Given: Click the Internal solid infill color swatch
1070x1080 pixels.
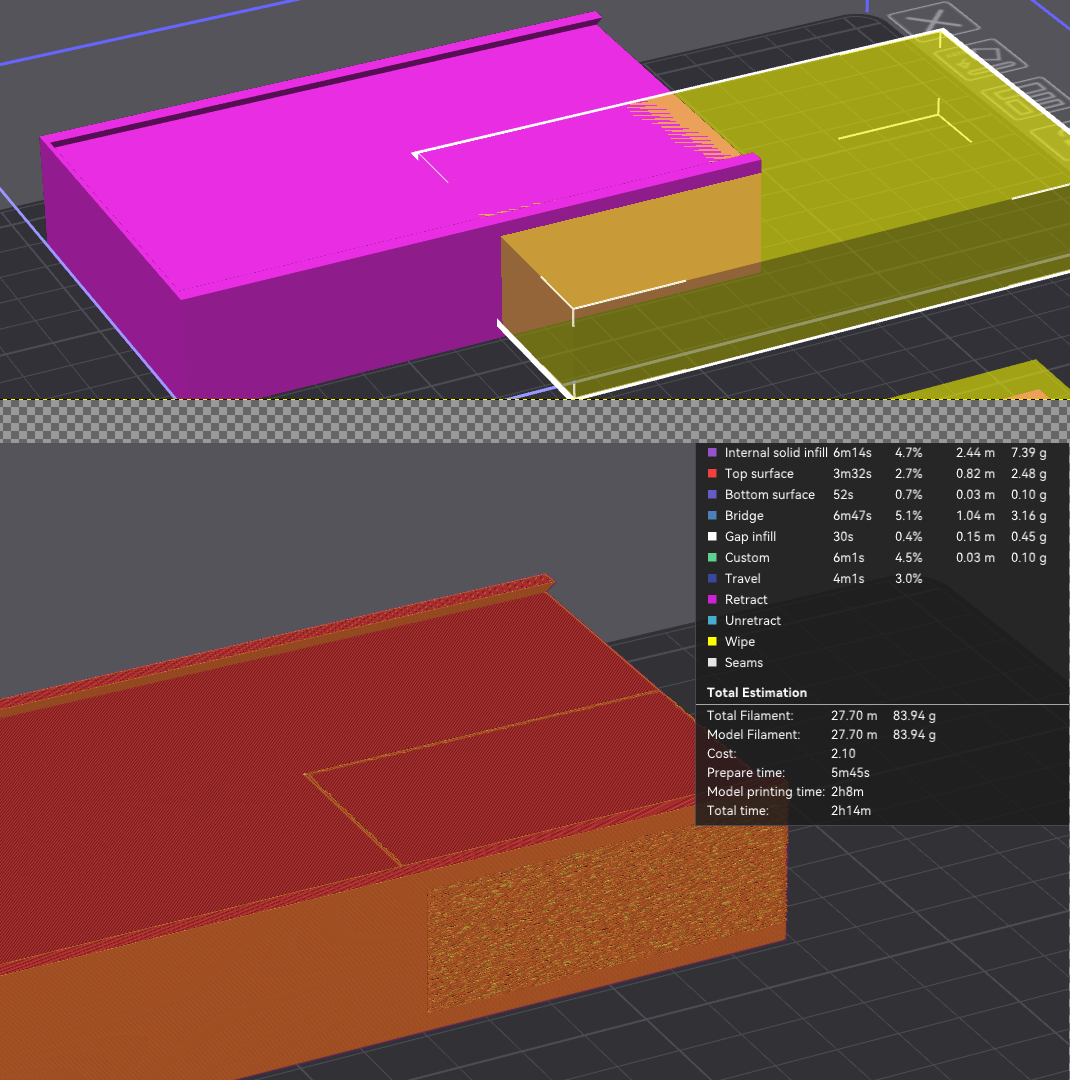Looking at the screenshot, I should (x=712, y=453).
